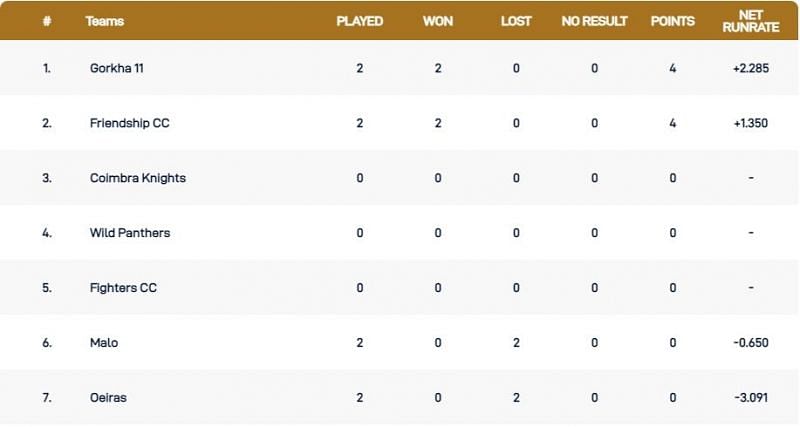Open the Friendship CC team row
The image size is (800, 427).
point(128,123)
